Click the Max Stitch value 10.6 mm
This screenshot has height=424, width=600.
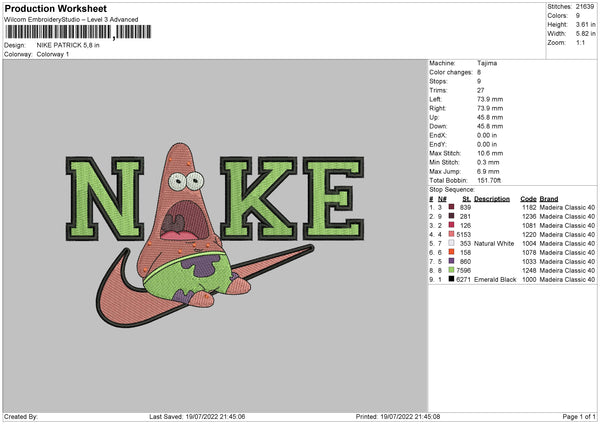pos(490,153)
